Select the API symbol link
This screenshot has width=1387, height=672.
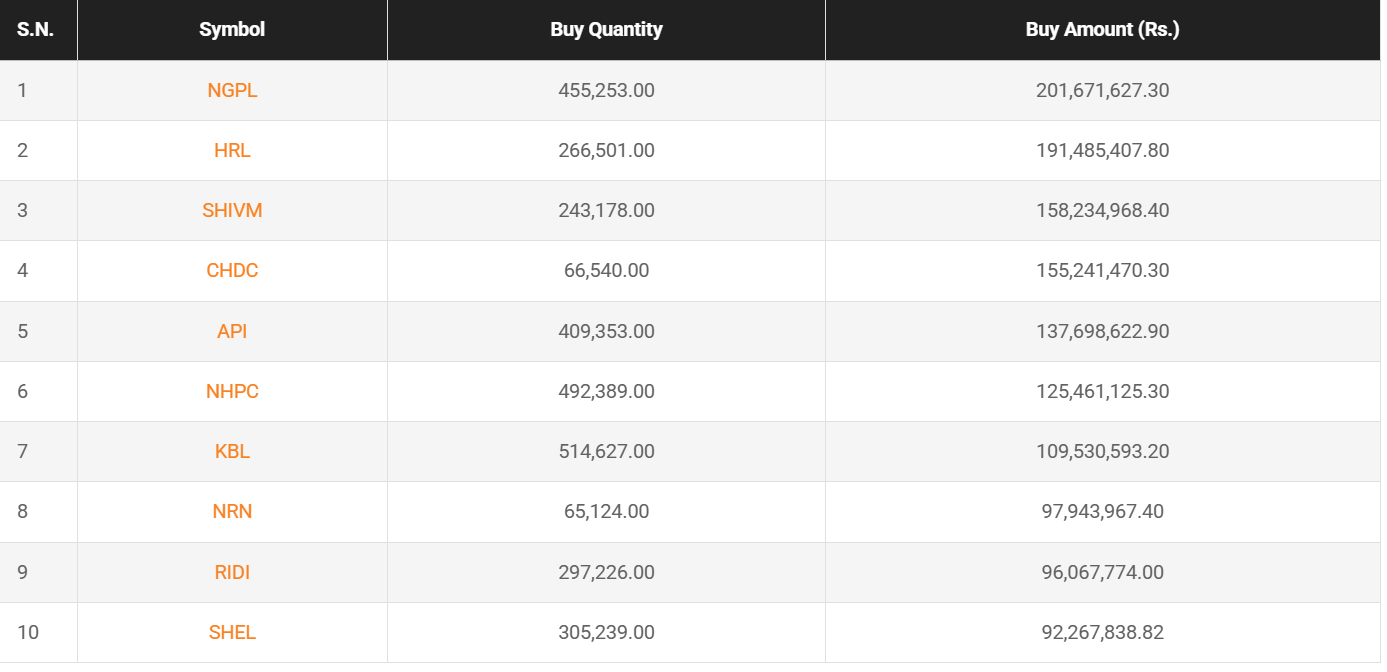point(232,331)
